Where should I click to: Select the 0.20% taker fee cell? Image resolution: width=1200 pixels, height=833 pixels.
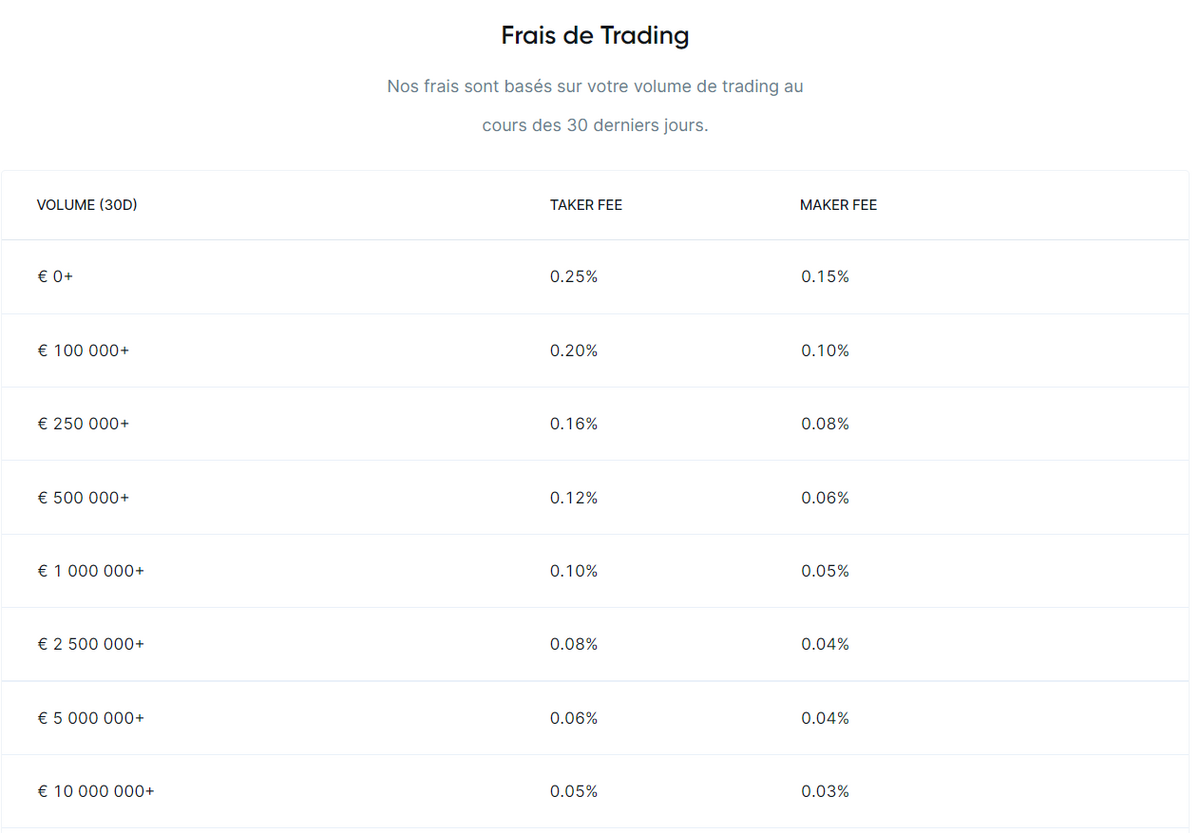[574, 351]
